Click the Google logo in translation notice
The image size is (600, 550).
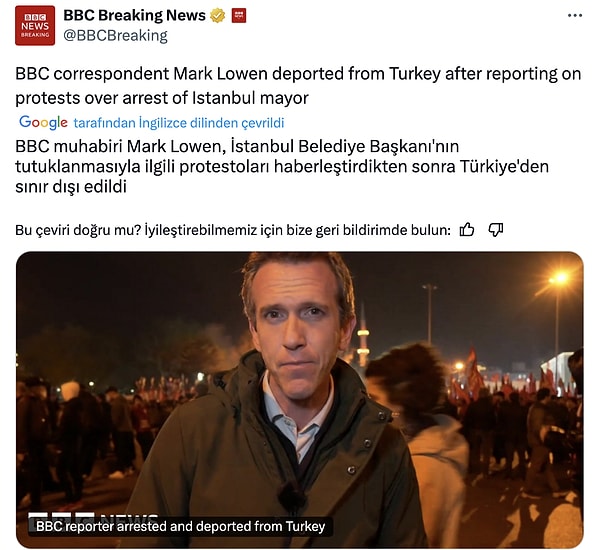[43, 122]
